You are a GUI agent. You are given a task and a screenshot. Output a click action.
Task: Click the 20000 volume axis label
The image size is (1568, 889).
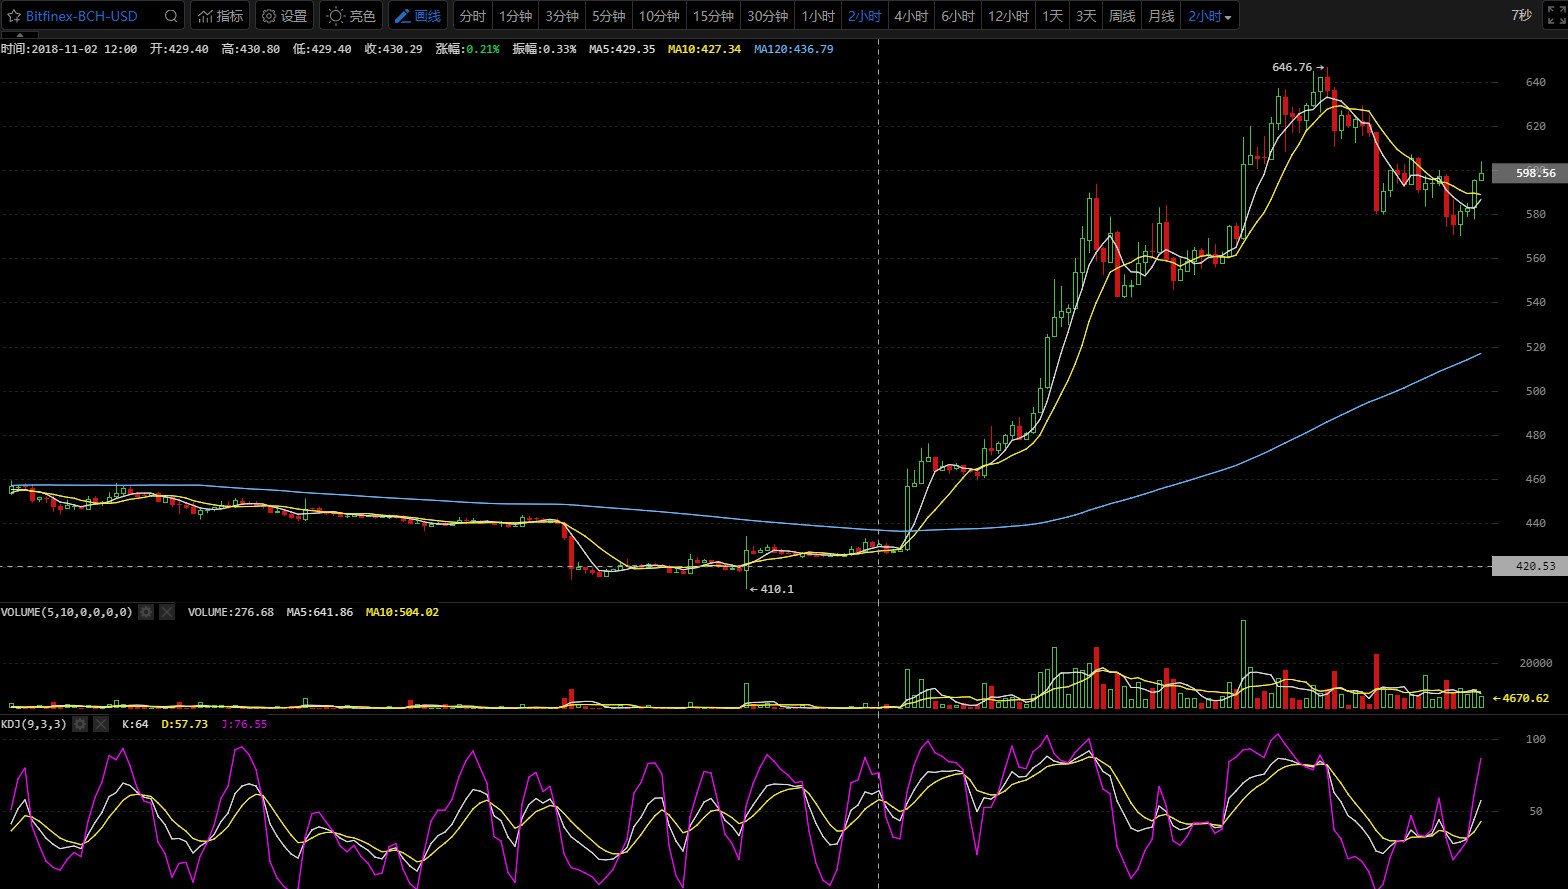[1536, 663]
